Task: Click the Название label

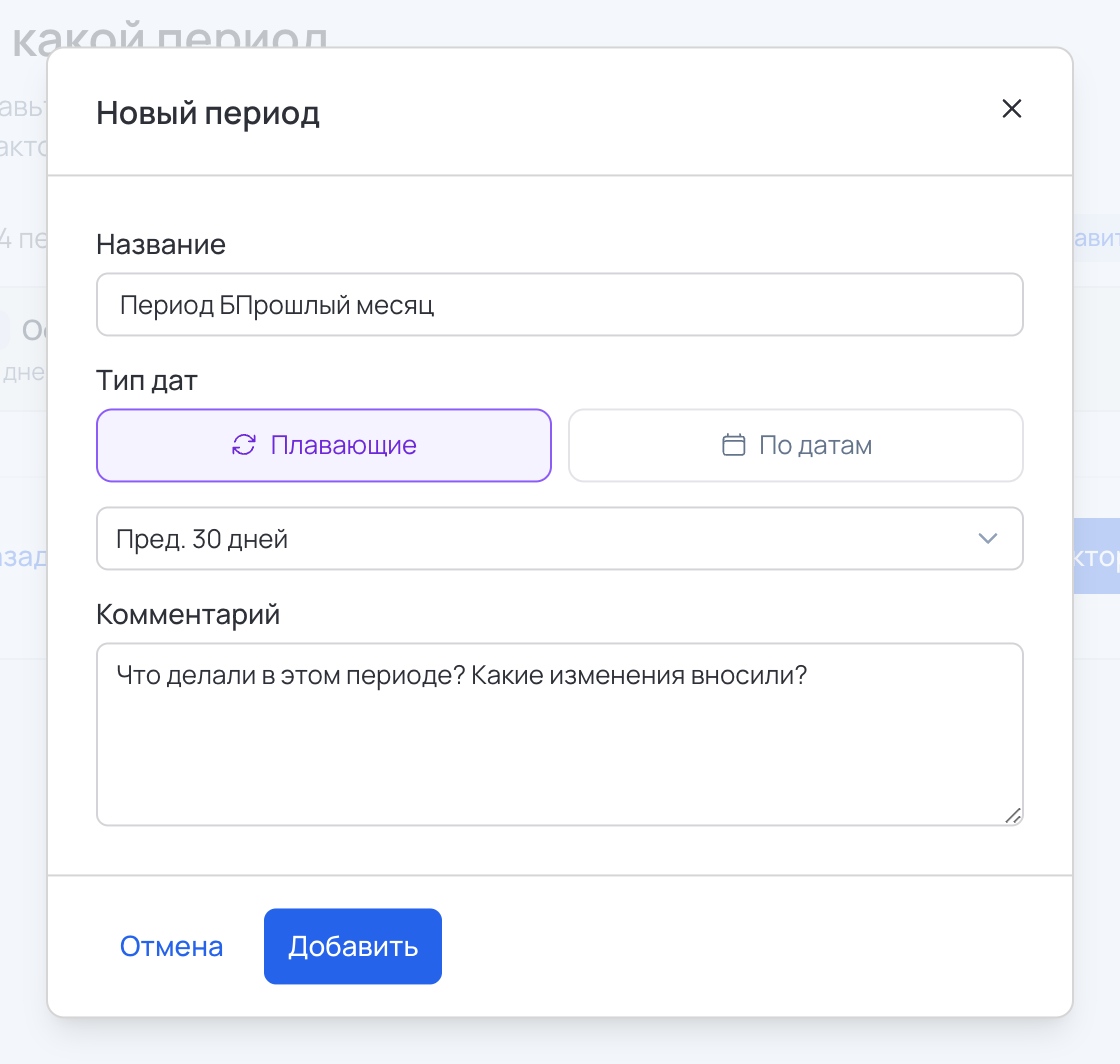Action: pyautogui.click(x=161, y=244)
